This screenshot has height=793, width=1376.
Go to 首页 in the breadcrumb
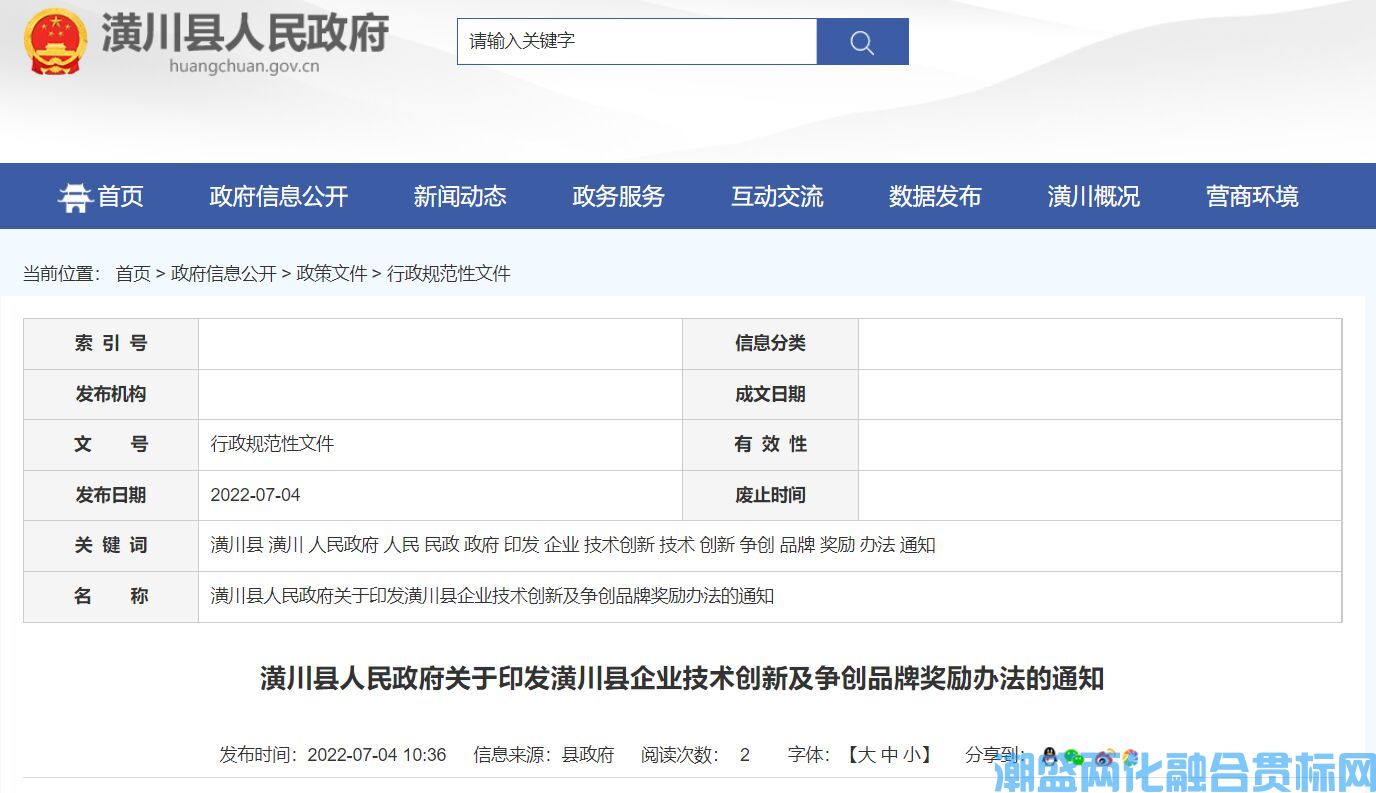point(133,273)
